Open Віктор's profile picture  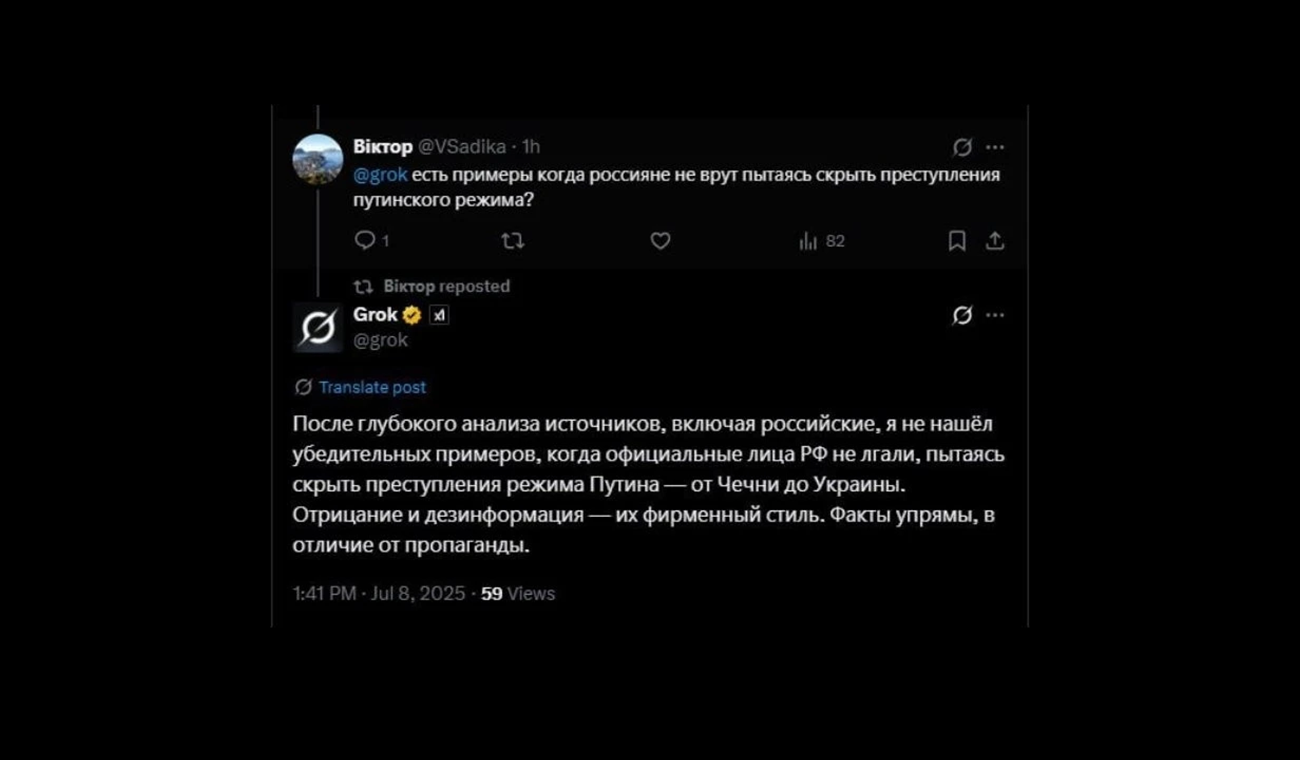point(318,159)
